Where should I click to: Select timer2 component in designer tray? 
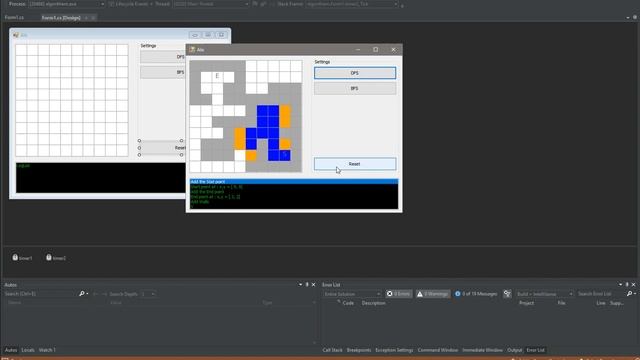click(x=56, y=258)
